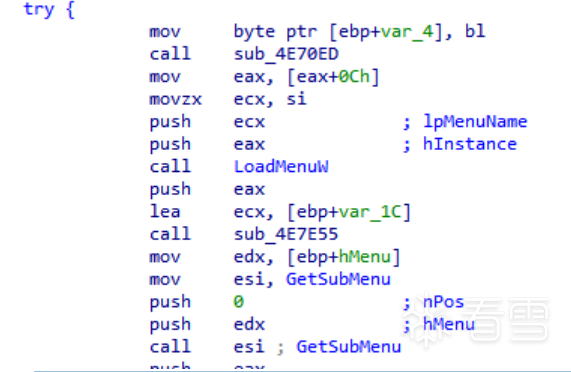Click the 'movzx' mnemonic
This screenshot has width=571, height=372.
pyautogui.click(x=176, y=99)
